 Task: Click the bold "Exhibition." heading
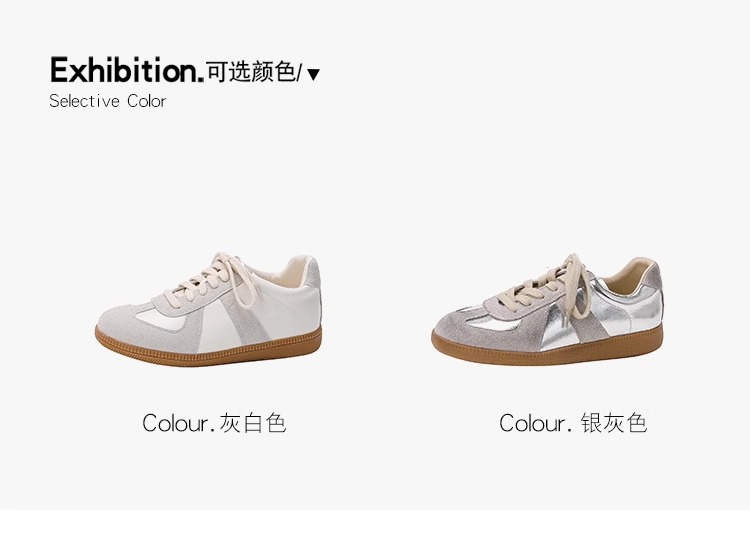click(x=127, y=70)
